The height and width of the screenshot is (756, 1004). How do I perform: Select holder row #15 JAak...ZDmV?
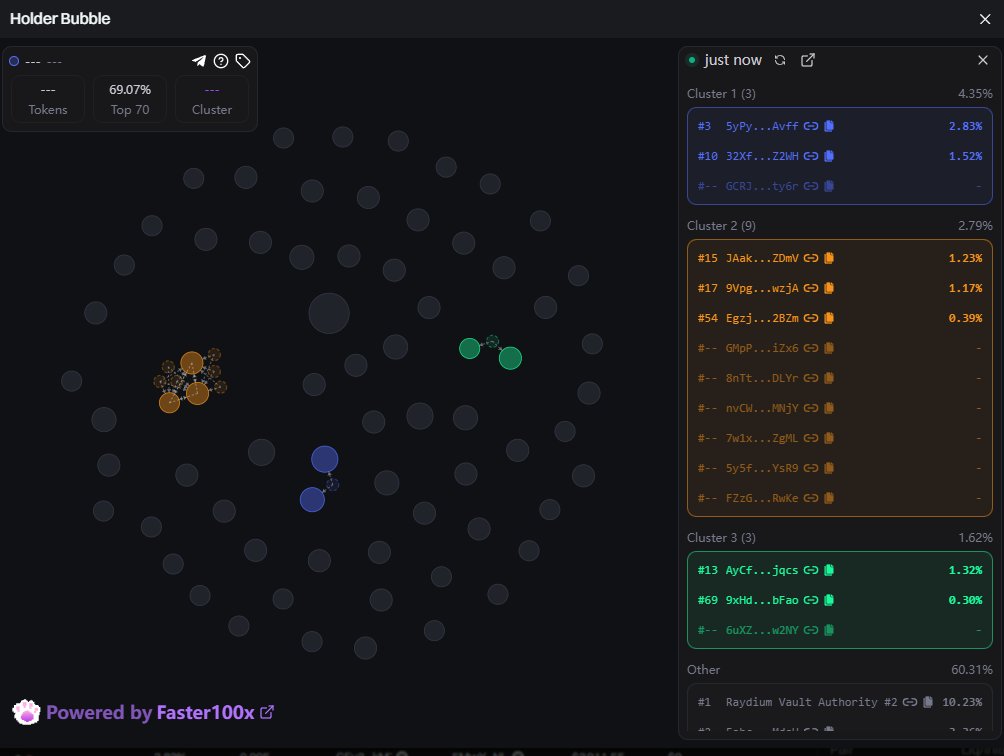(839, 258)
